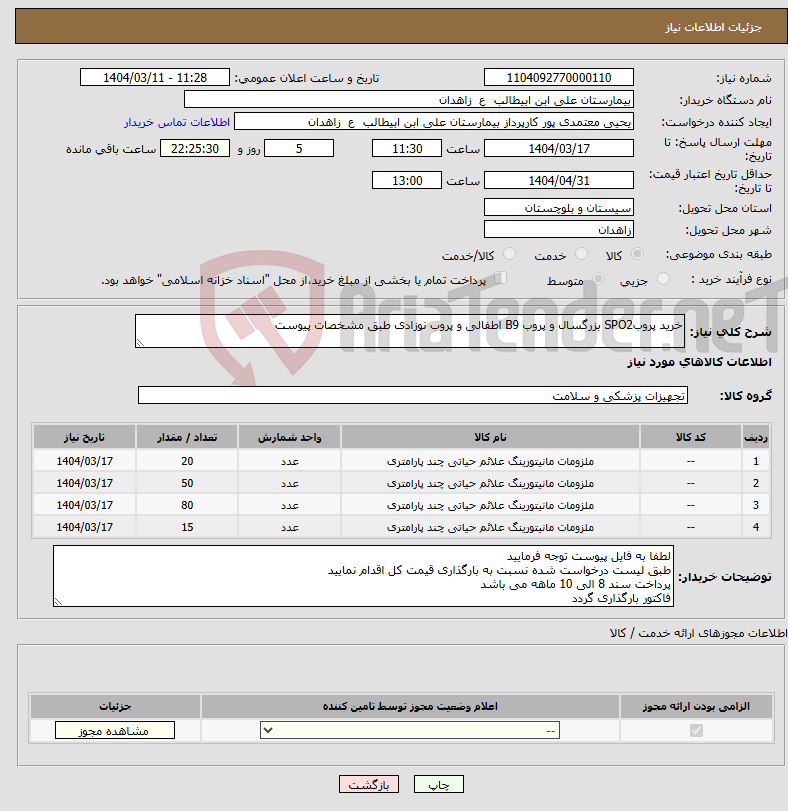Select the متوسط purchase type radio

click(x=598, y=279)
